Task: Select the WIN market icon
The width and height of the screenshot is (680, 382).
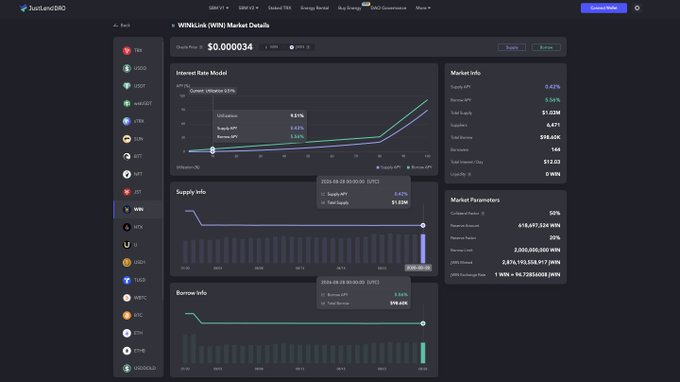Action: click(x=127, y=209)
